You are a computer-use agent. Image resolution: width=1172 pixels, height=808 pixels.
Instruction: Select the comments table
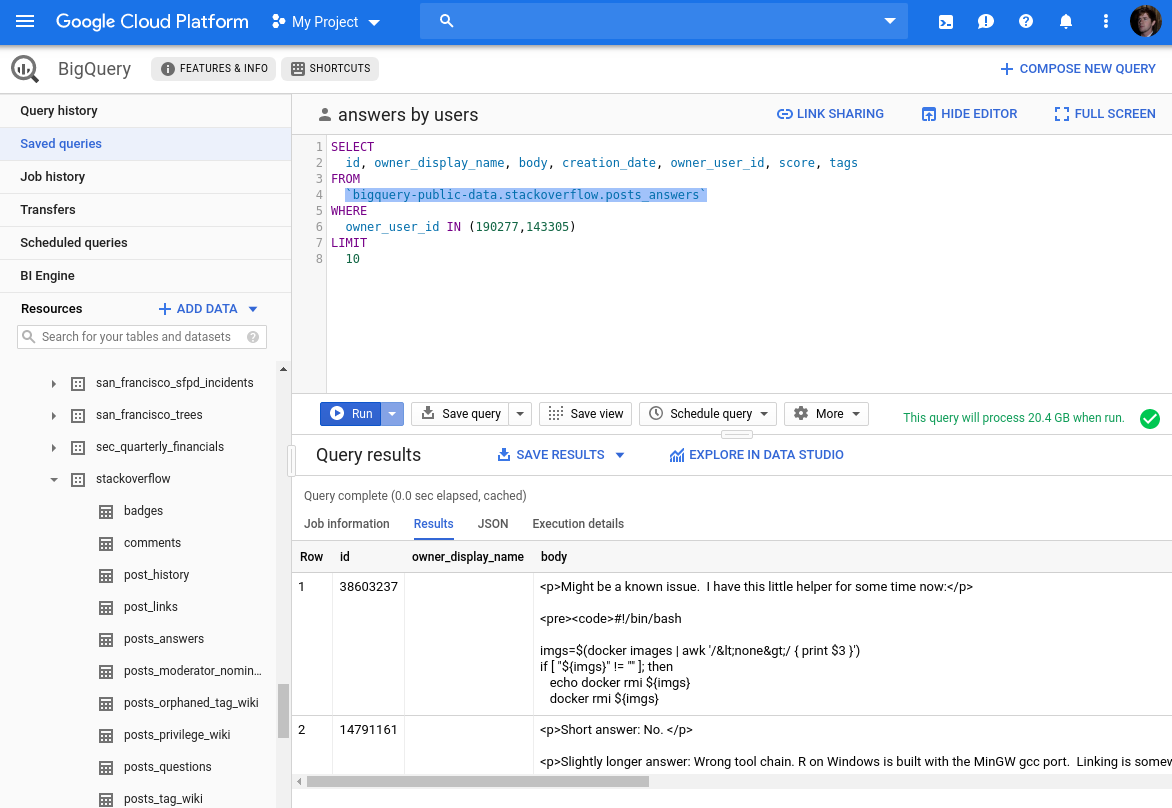(152, 543)
